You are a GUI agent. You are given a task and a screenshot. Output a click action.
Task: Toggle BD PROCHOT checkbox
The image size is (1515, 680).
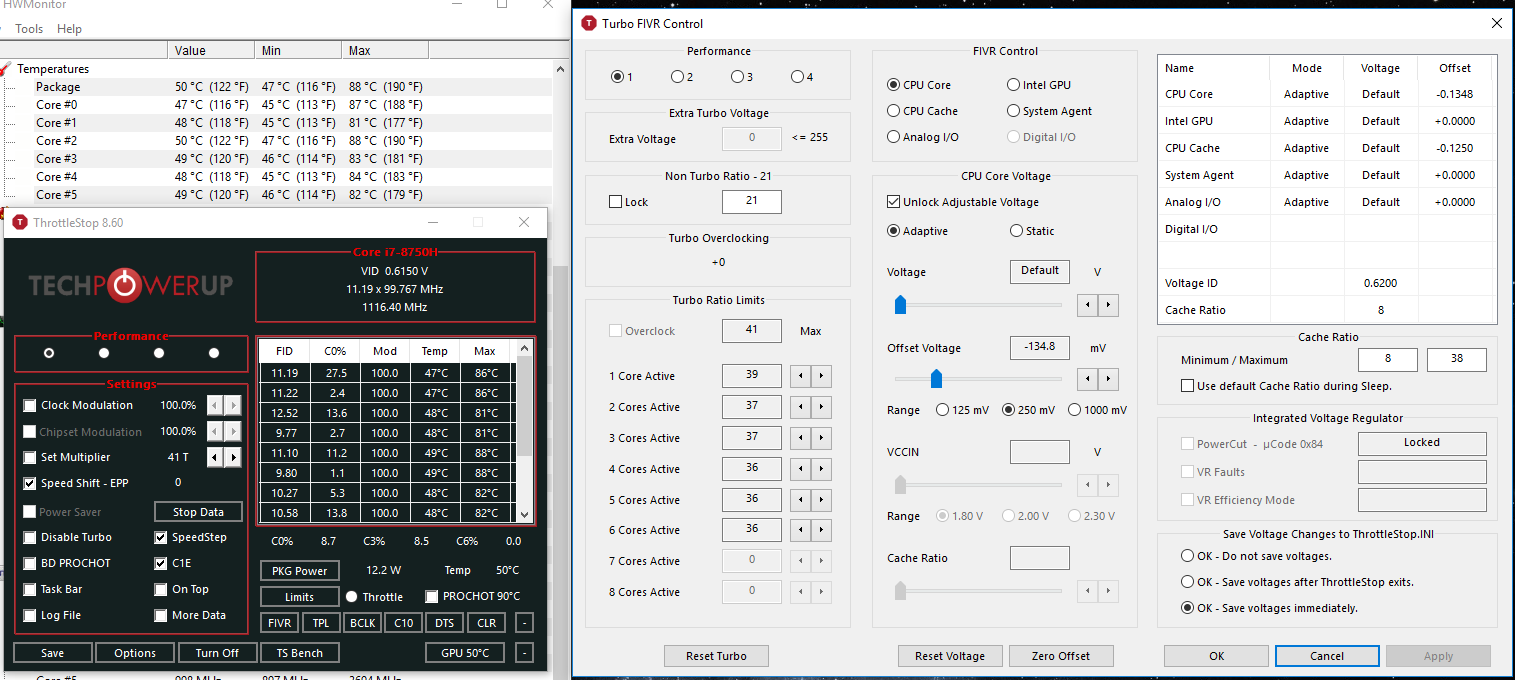point(30,563)
